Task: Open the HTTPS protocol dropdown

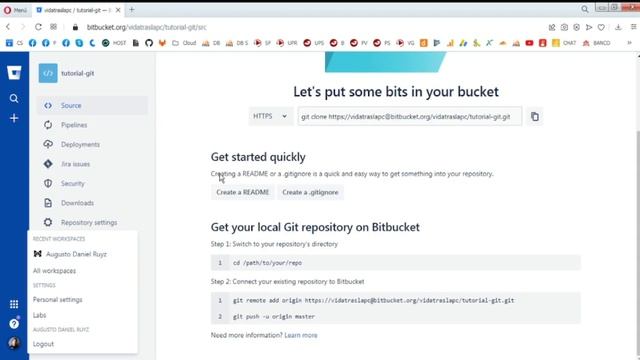Action: 270,116
